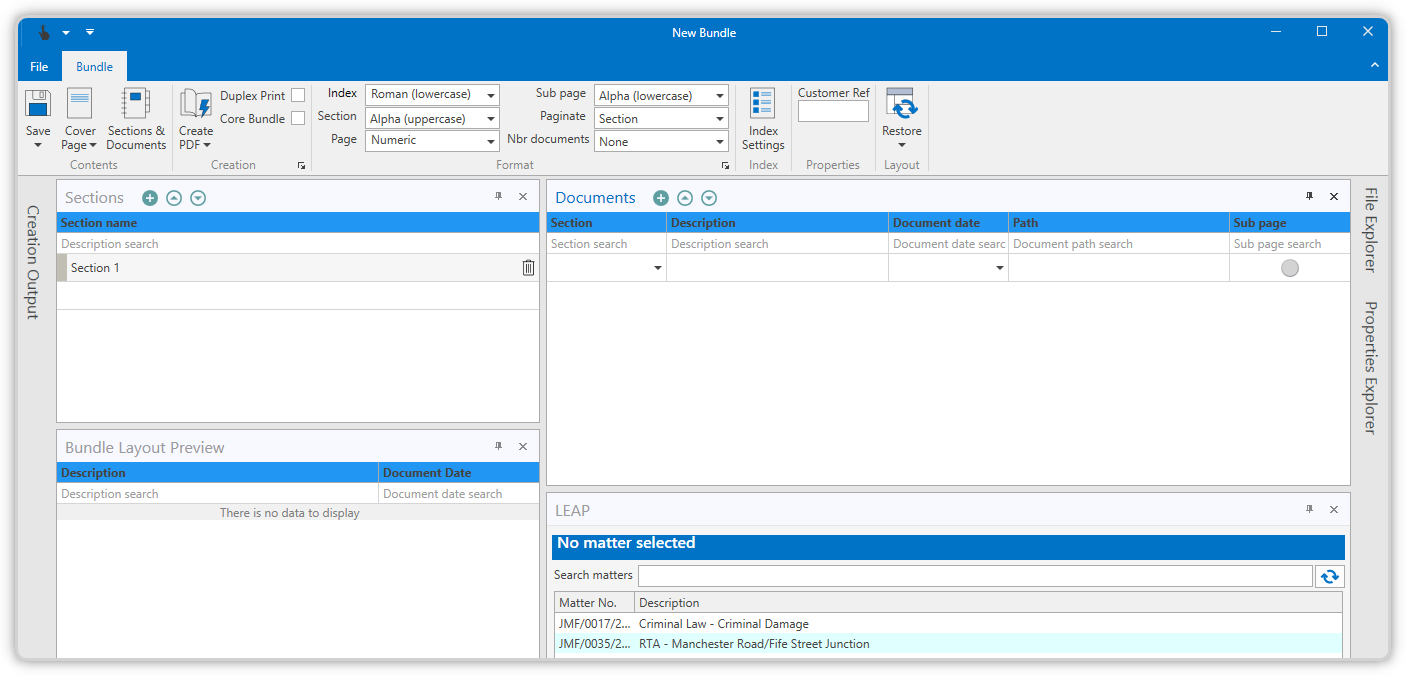Click the Create PDF icon
1406x676 pixels.
tap(195, 105)
